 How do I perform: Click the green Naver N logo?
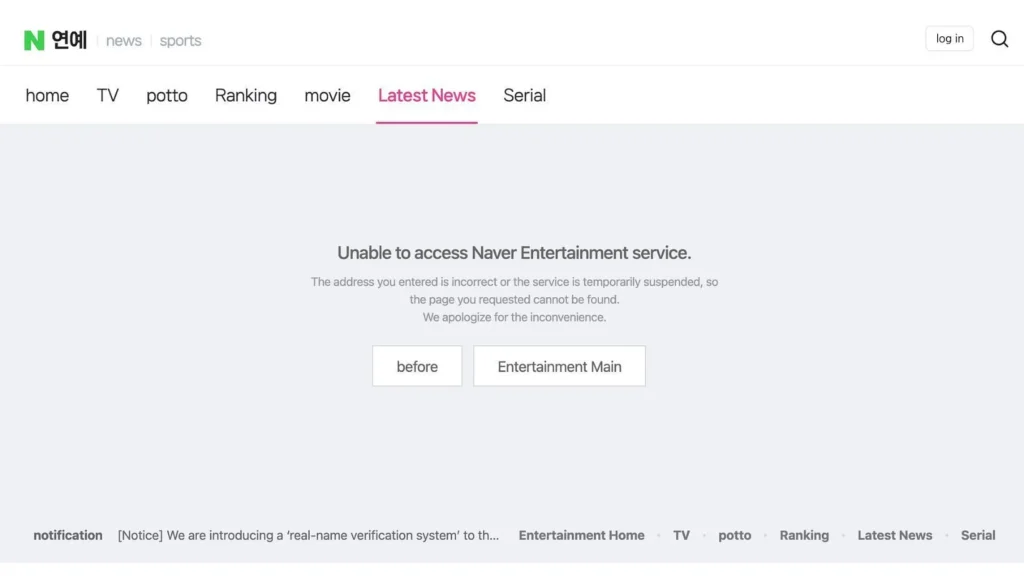(34, 40)
